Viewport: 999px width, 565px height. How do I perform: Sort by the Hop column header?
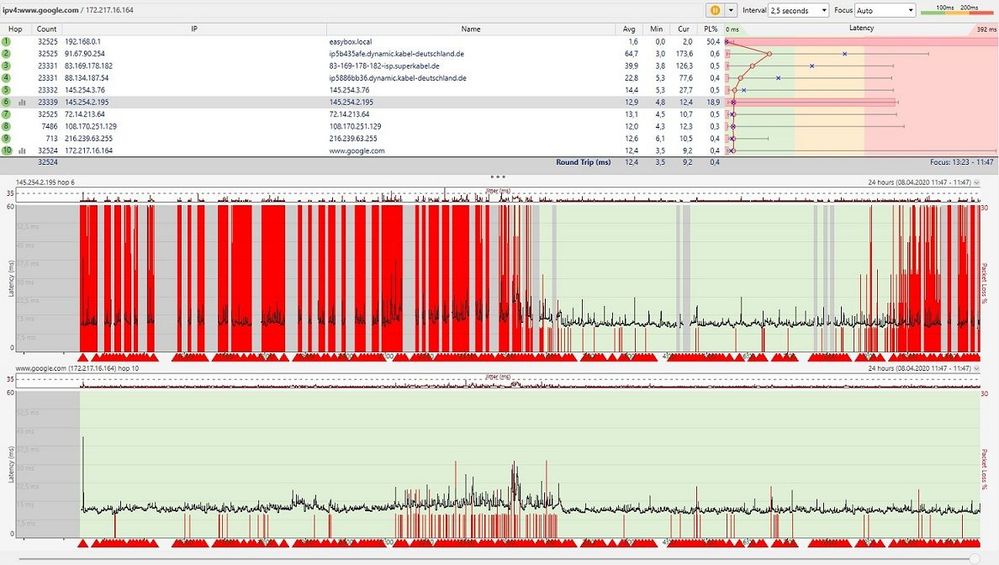(15, 29)
